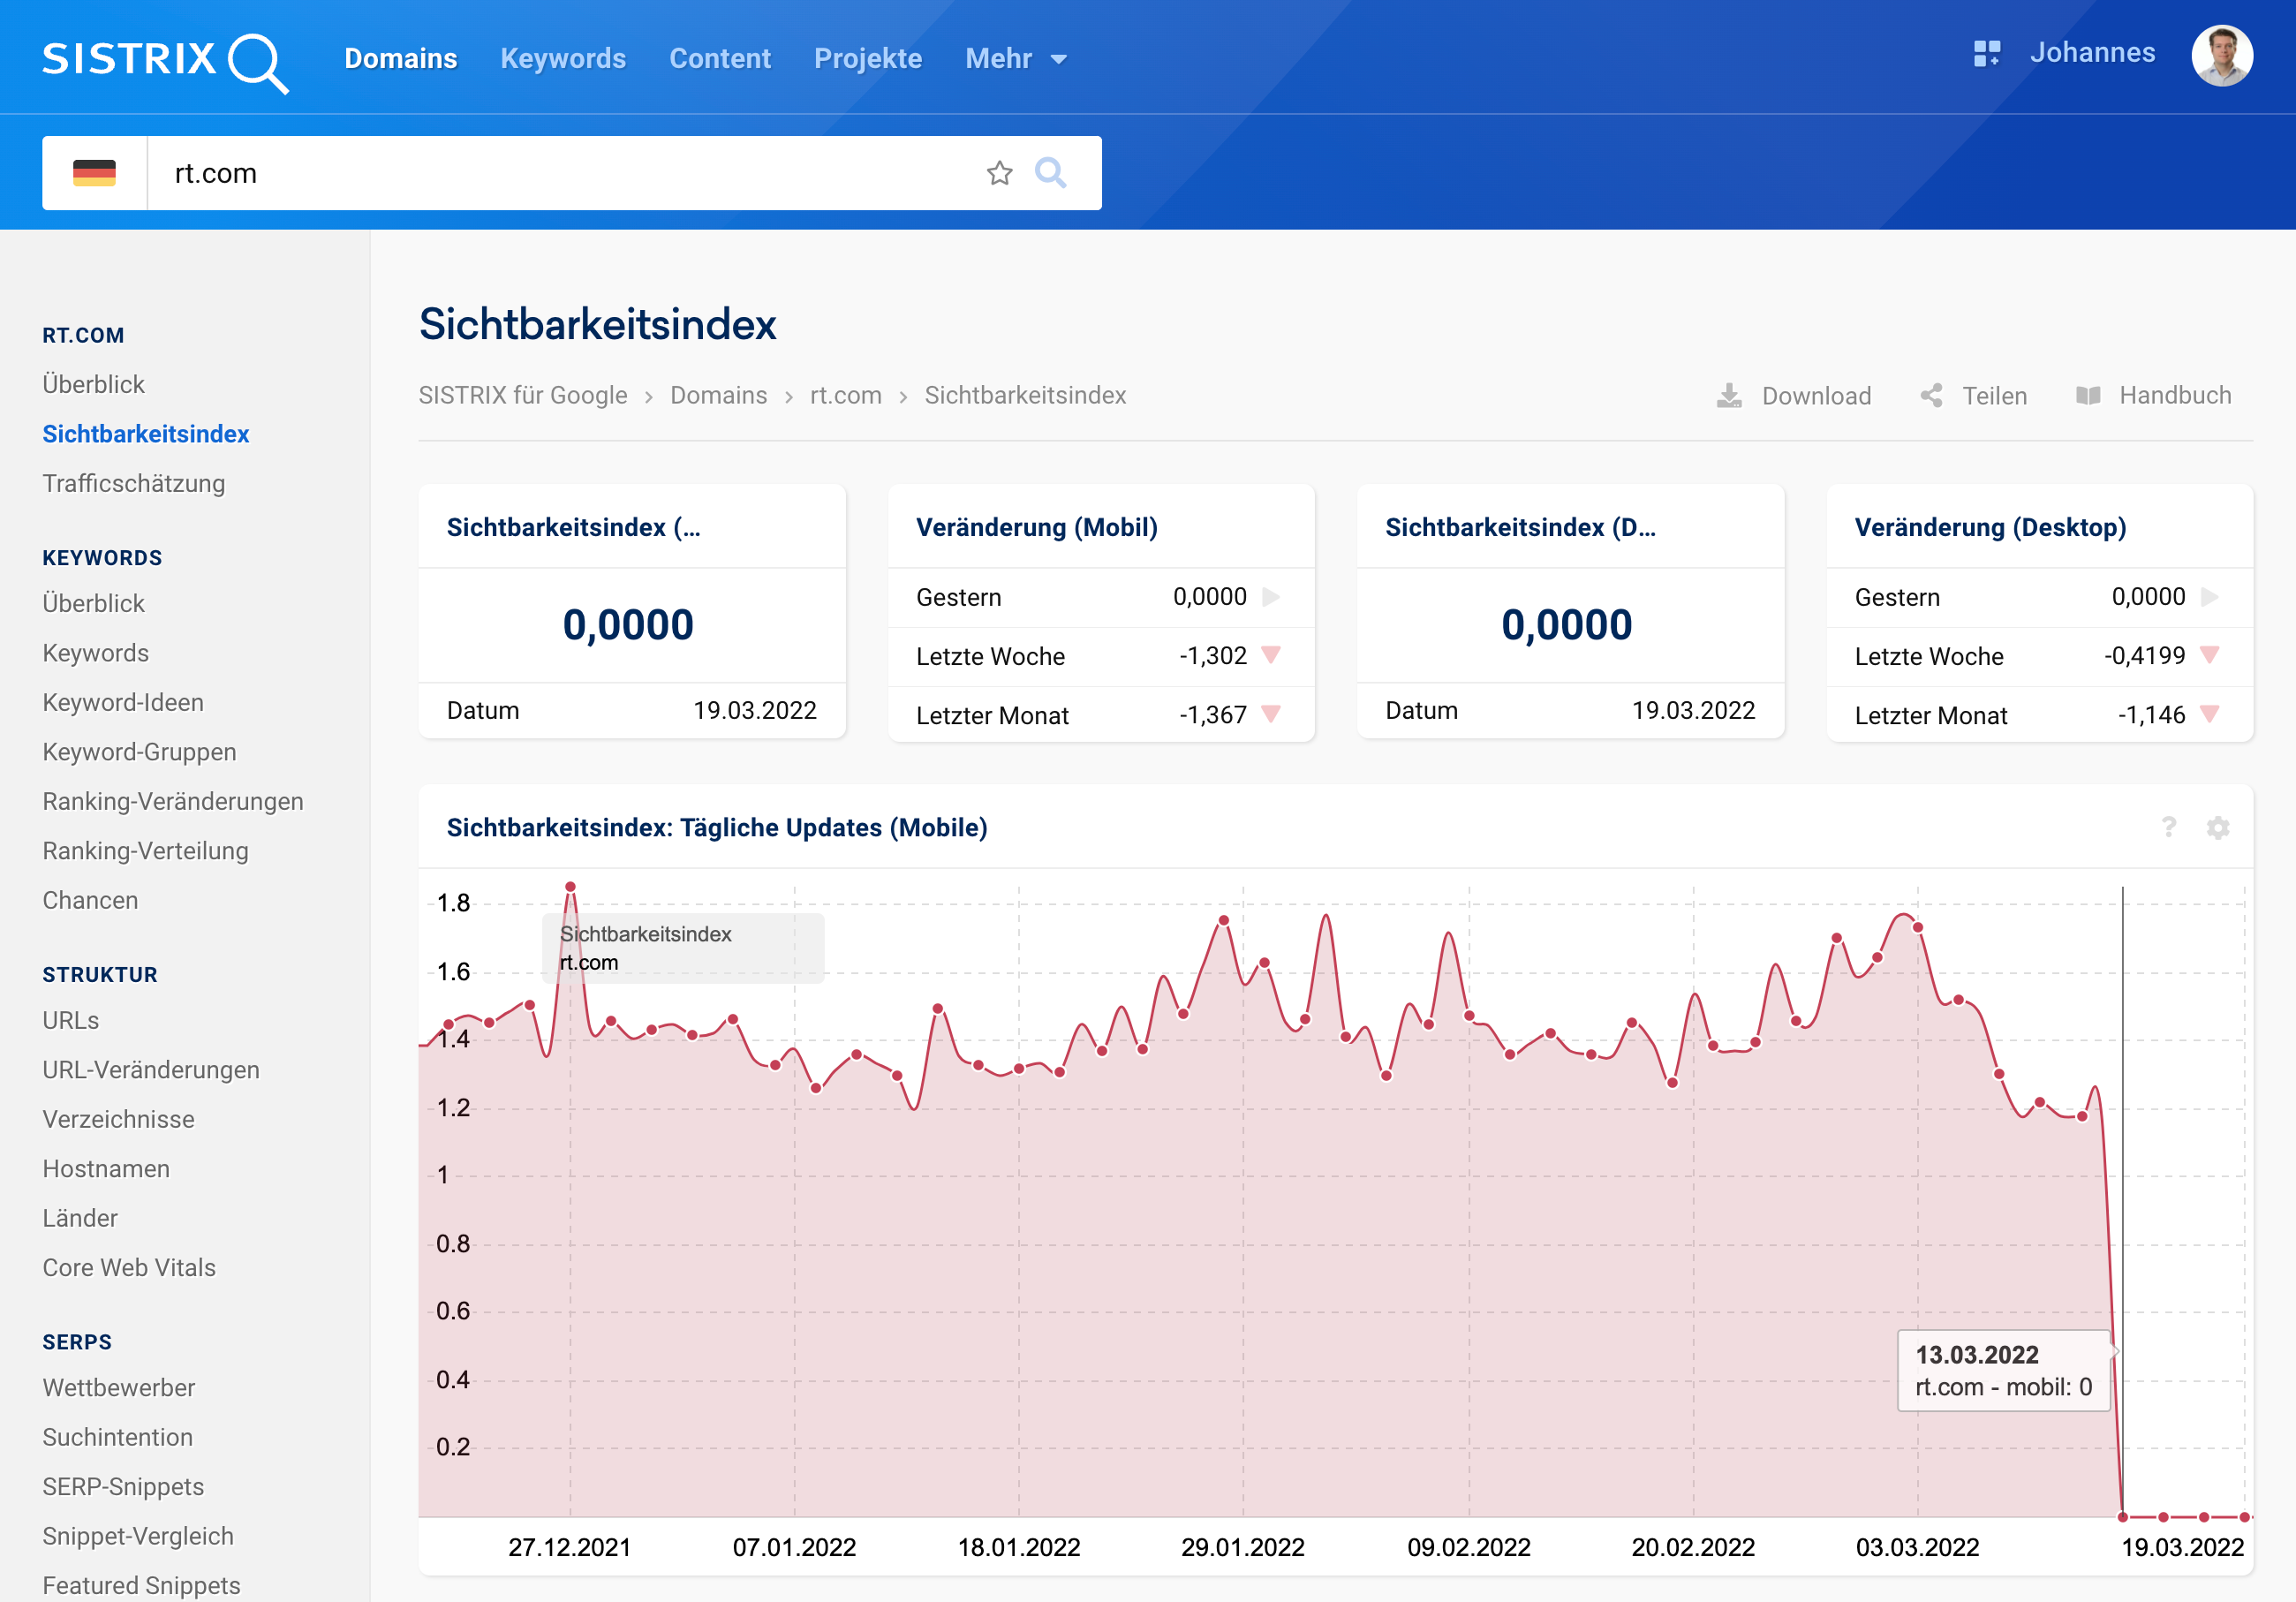Click the magnifier search icon

coord(1050,173)
